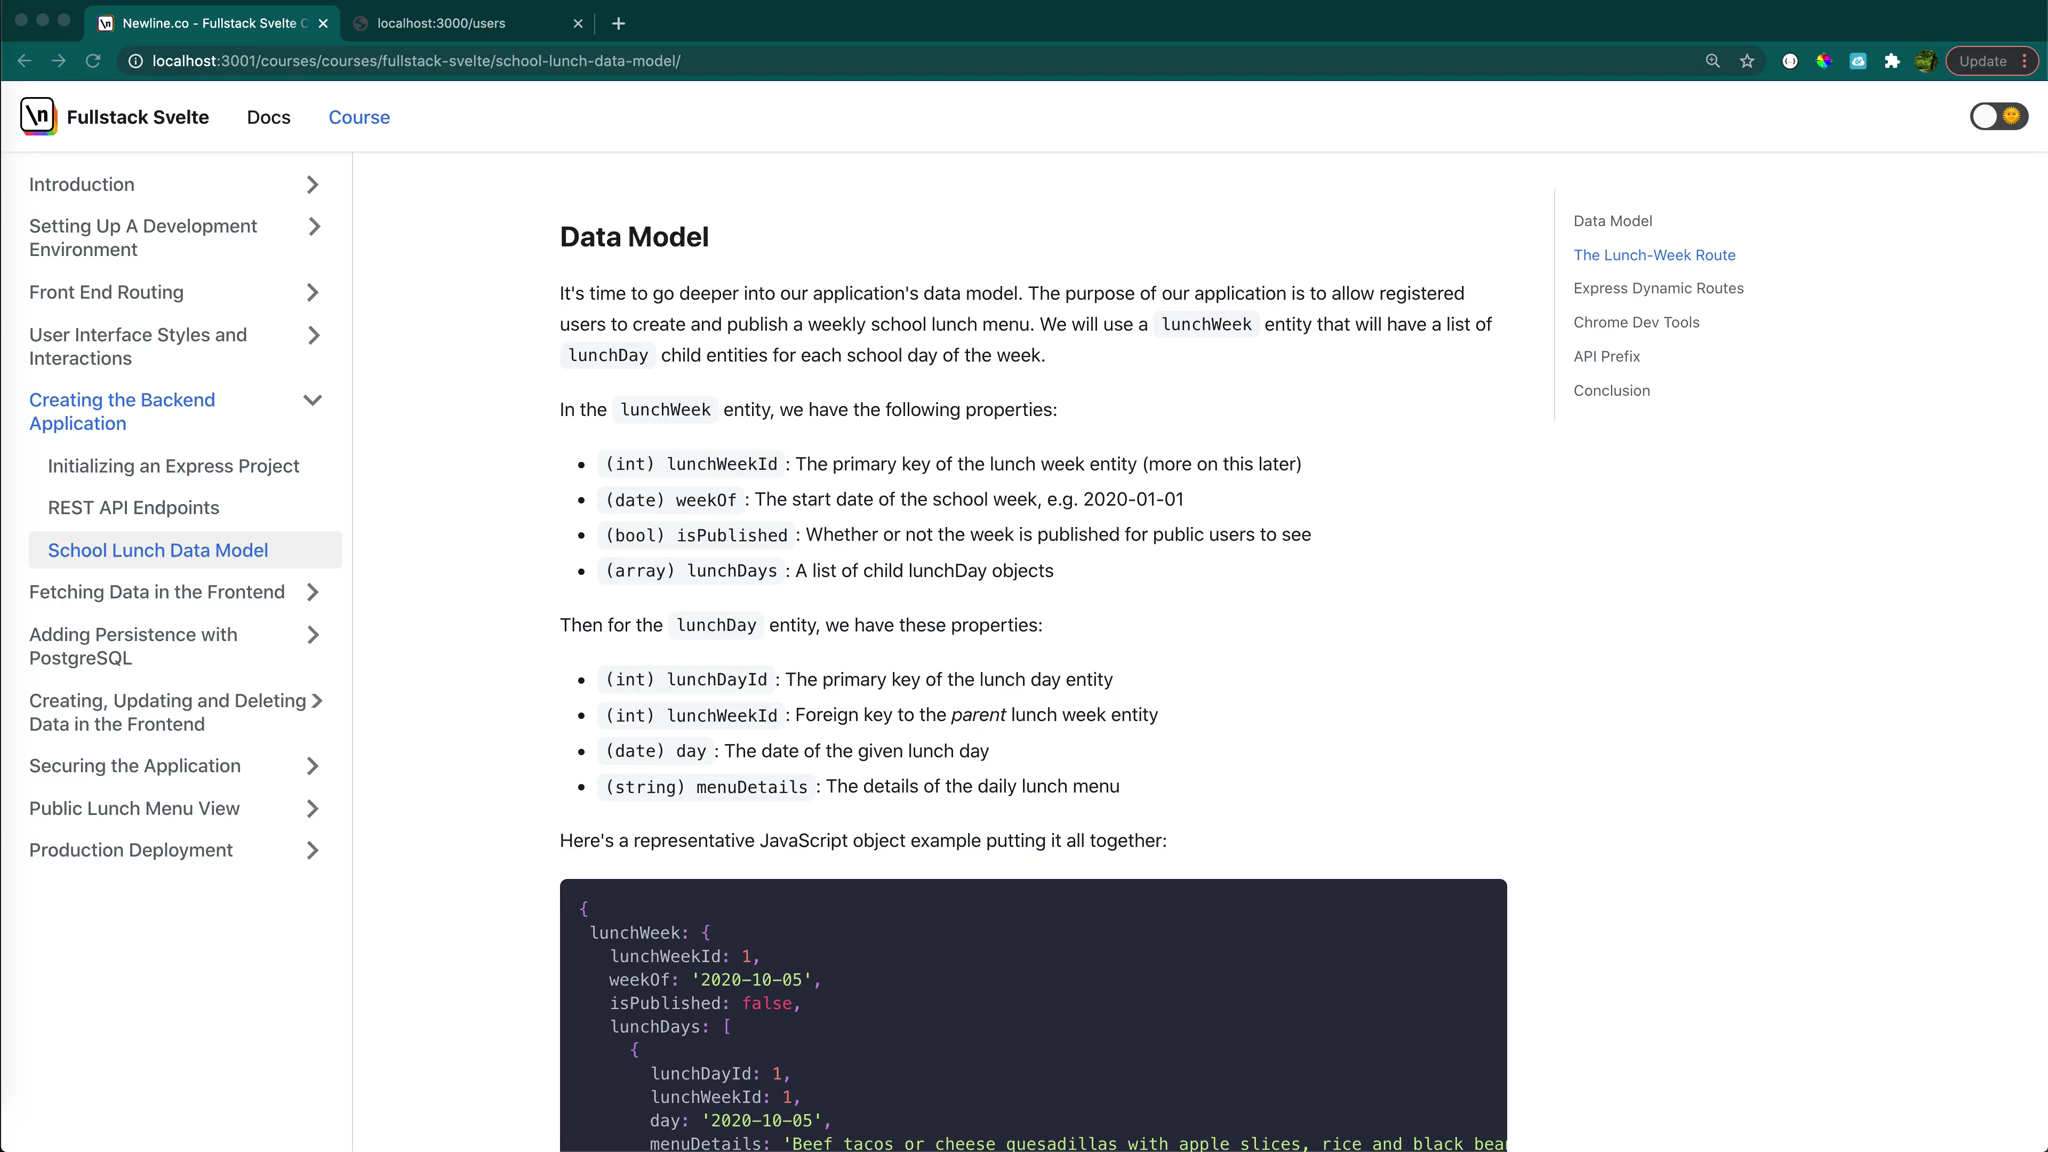Open REST API Endpoints lesson
2048x1152 pixels.
pyautogui.click(x=133, y=508)
